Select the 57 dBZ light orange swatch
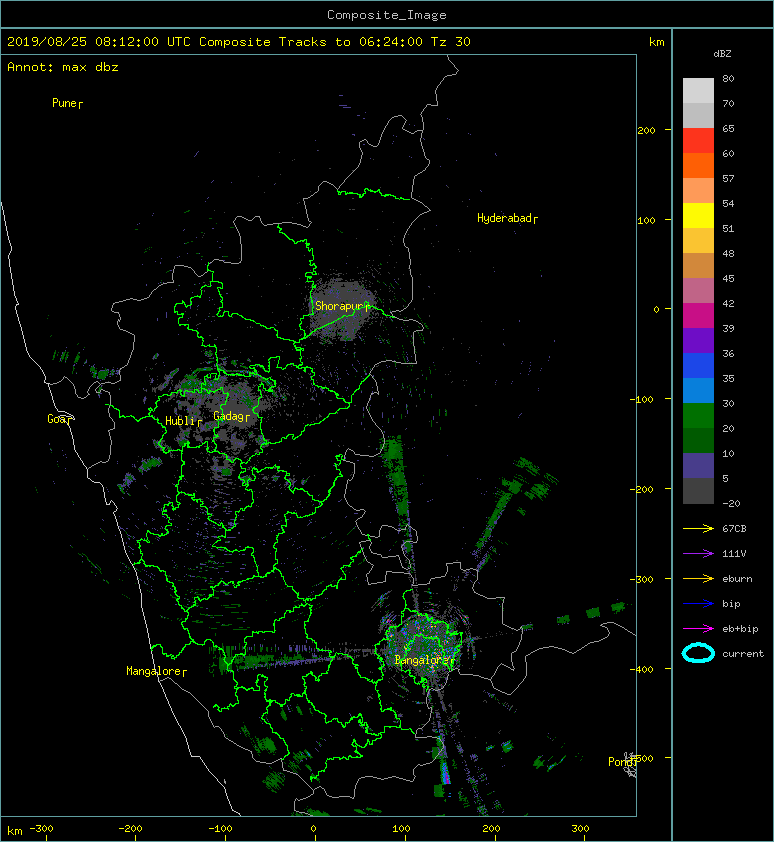The image size is (774, 842). click(x=698, y=191)
